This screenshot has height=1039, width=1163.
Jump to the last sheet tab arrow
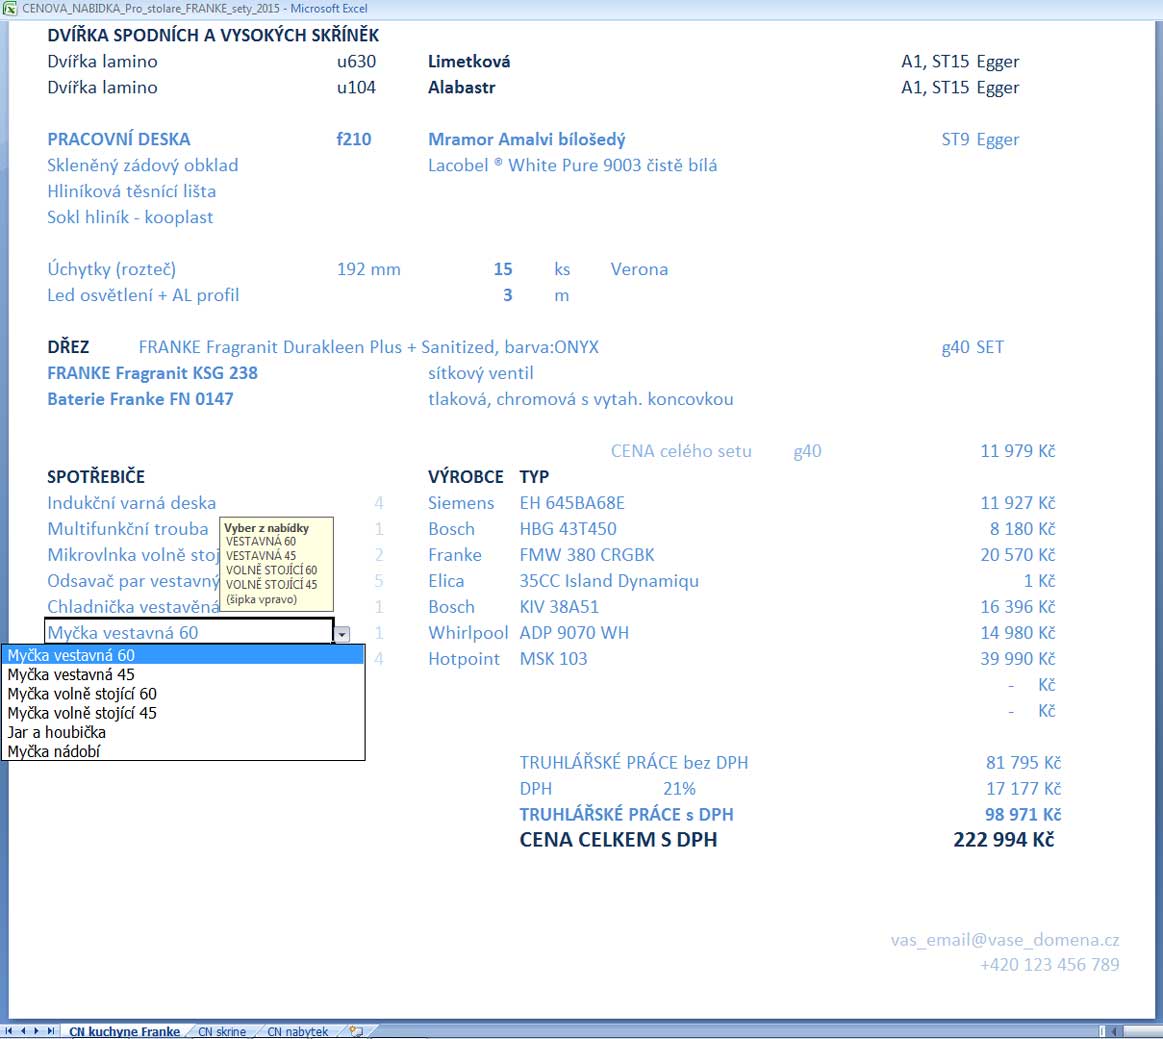point(50,1031)
